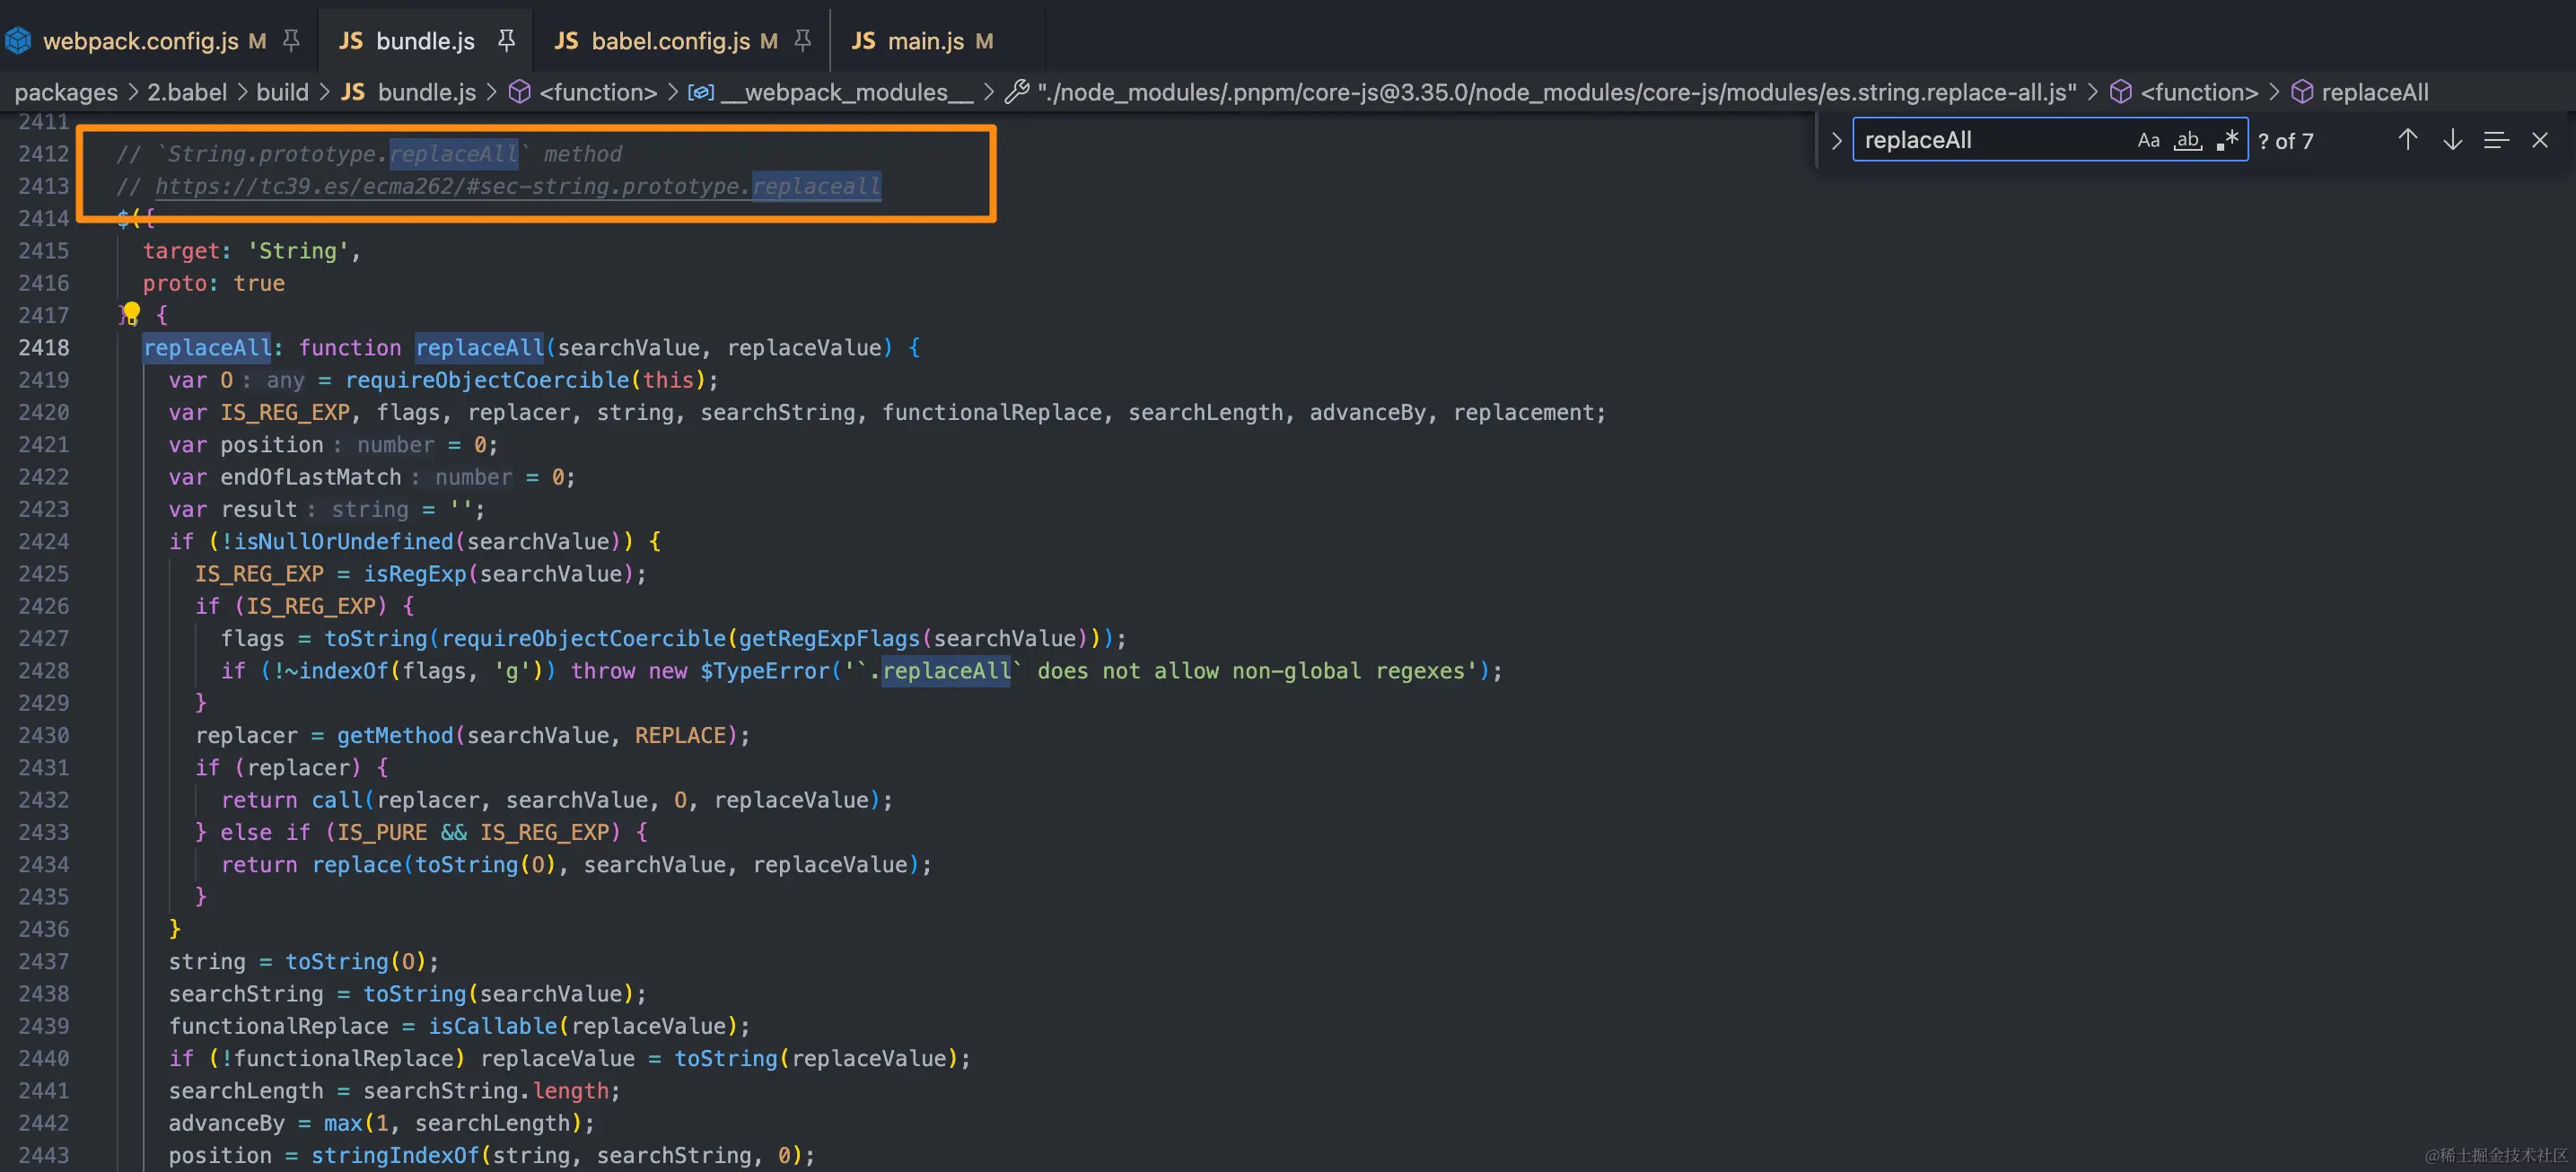Click the pin icon on webpack.config.js tab
The height and width of the screenshot is (1172, 2576).
click(x=291, y=40)
